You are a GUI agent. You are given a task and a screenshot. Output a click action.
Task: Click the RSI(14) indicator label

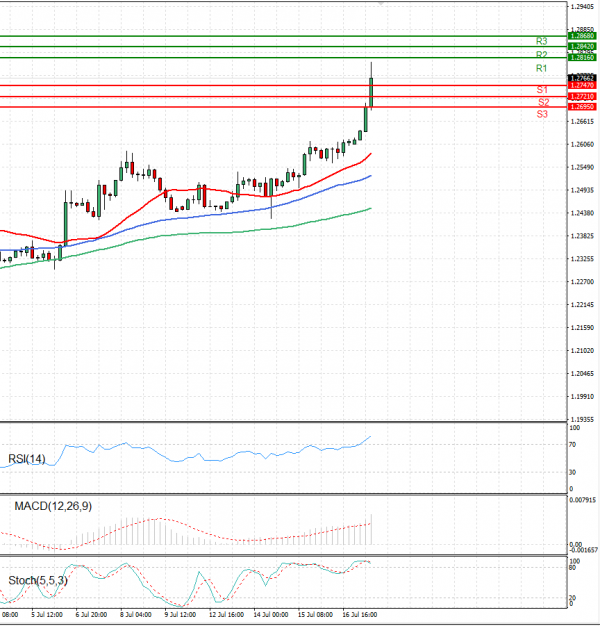27,459
